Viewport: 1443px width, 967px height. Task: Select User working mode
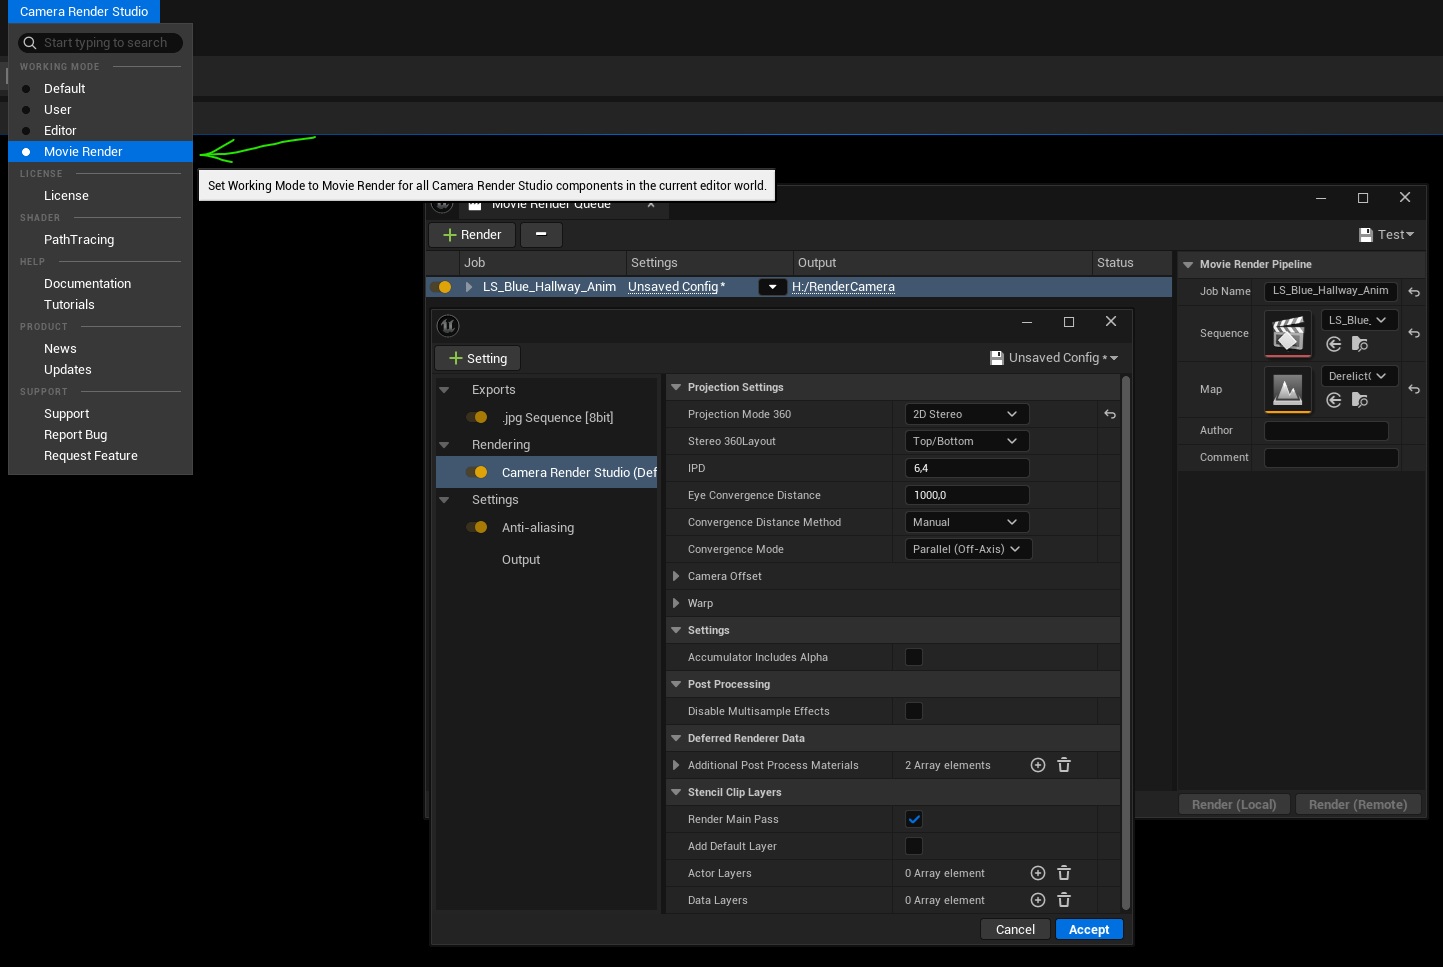(100, 110)
